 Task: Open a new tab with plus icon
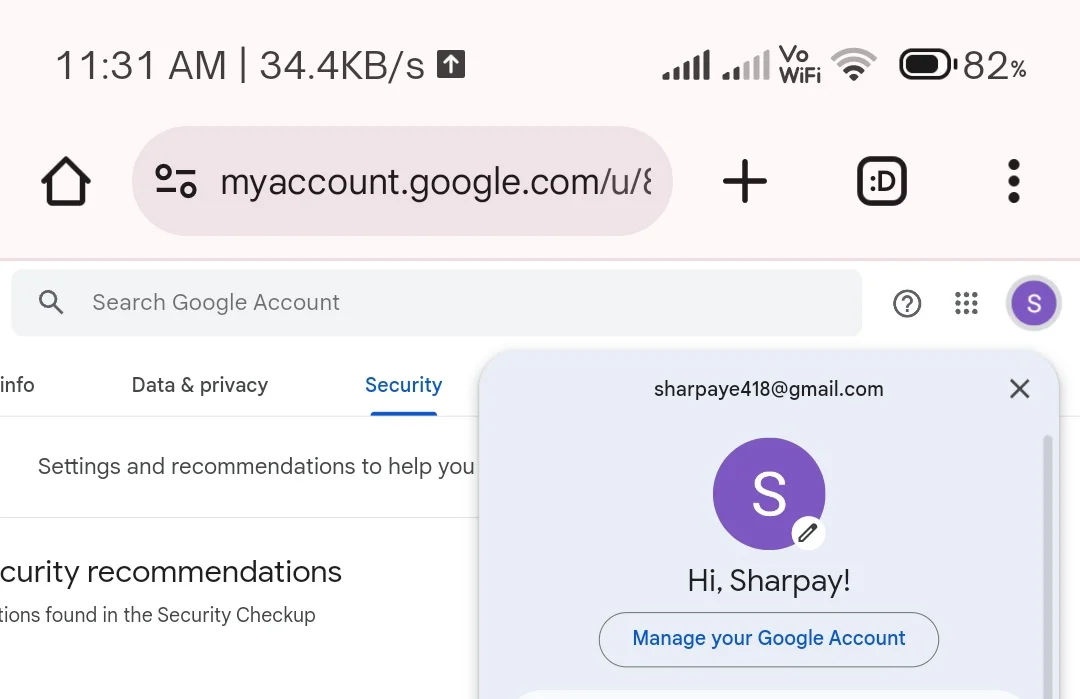tap(745, 181)
